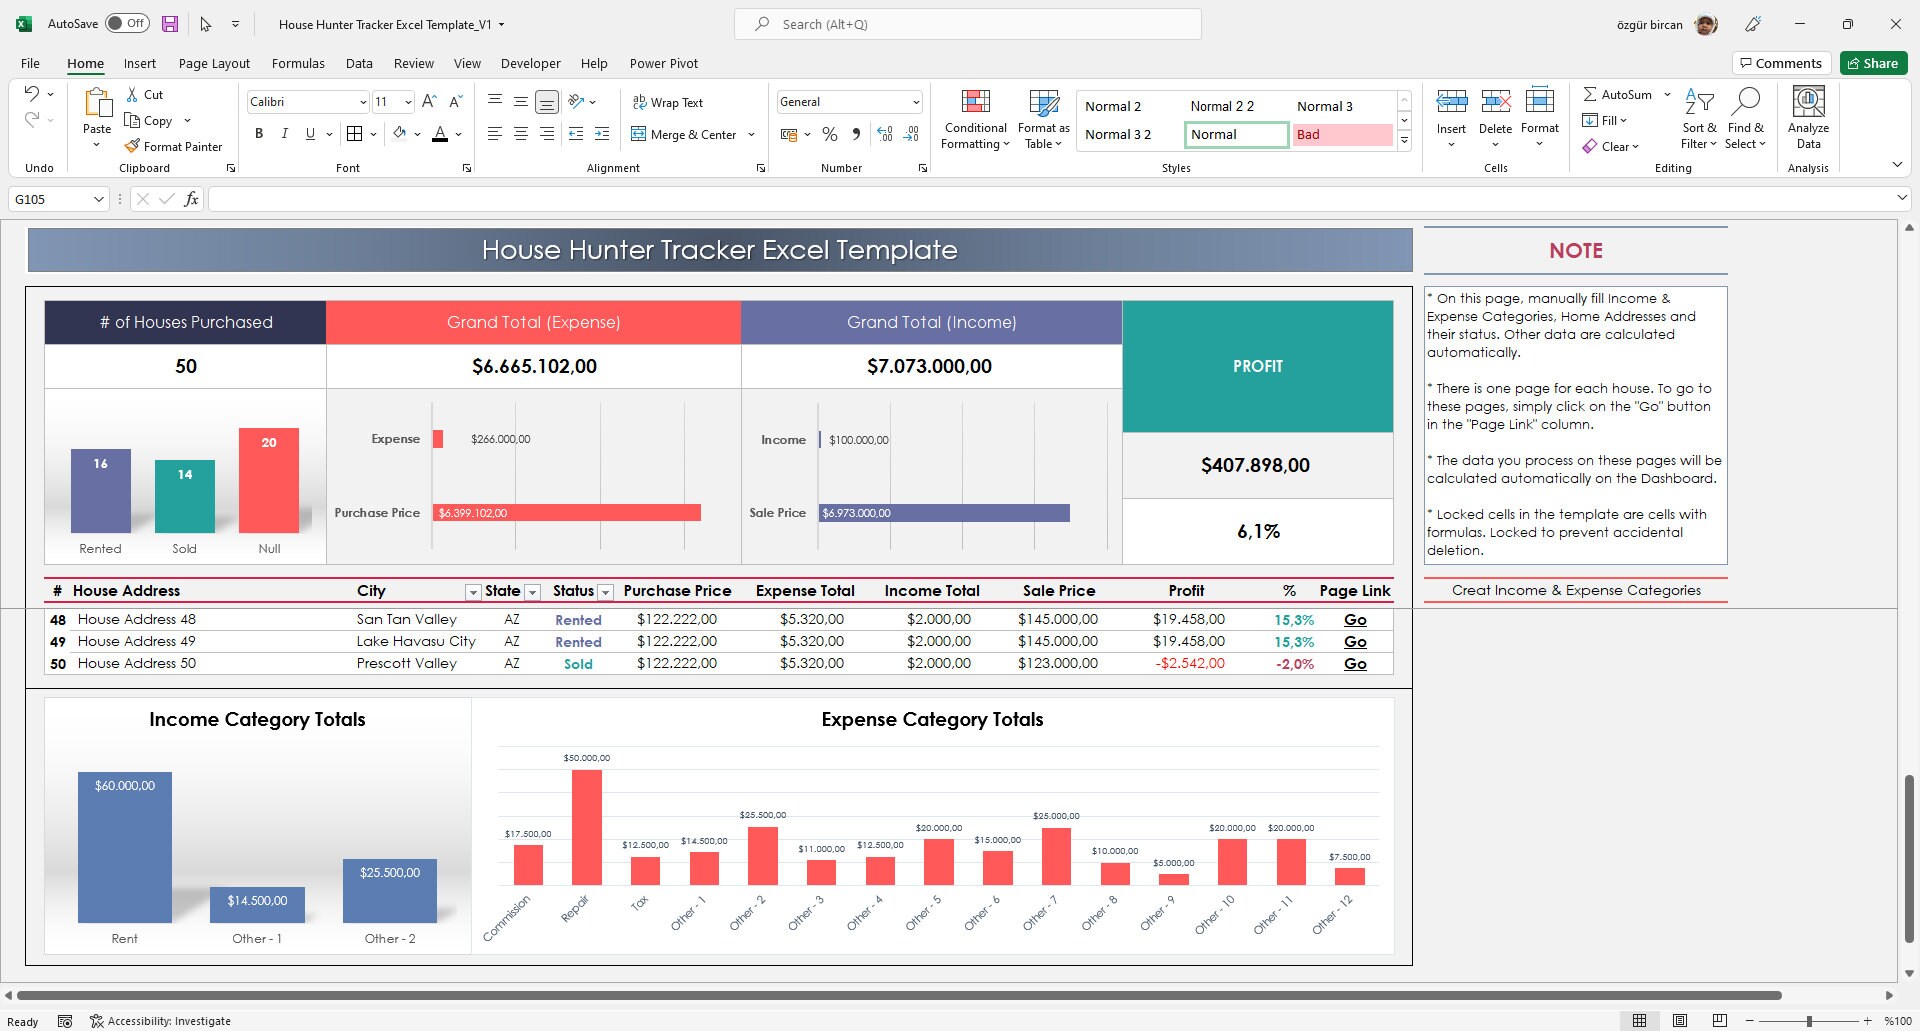The image size is (1920, 1031).
Task: Toggle italic formatting
Action: 284,133
